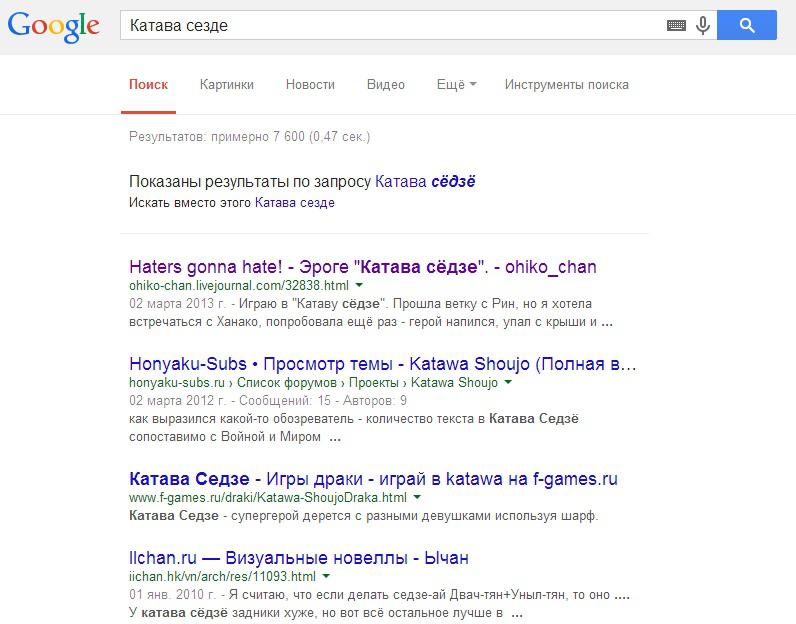The height and width of the screenshot is (624, 796).
Task: Click the results count text "примерно 7 600"
Action: [257, 137]
